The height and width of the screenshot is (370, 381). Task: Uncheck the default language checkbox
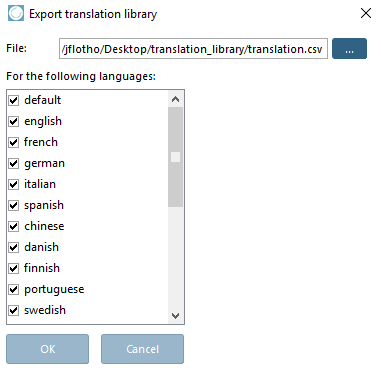click(x=13, y=100)
